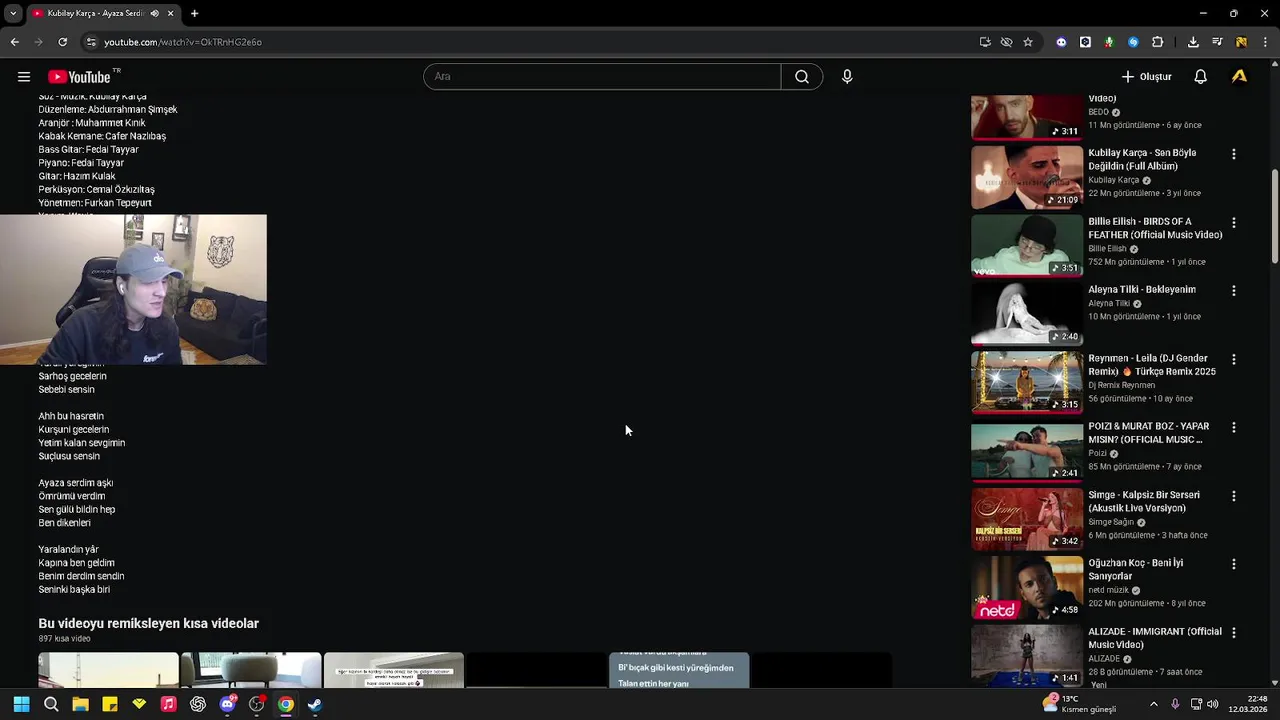Open site information icon in address bar

tap(91, 42)
